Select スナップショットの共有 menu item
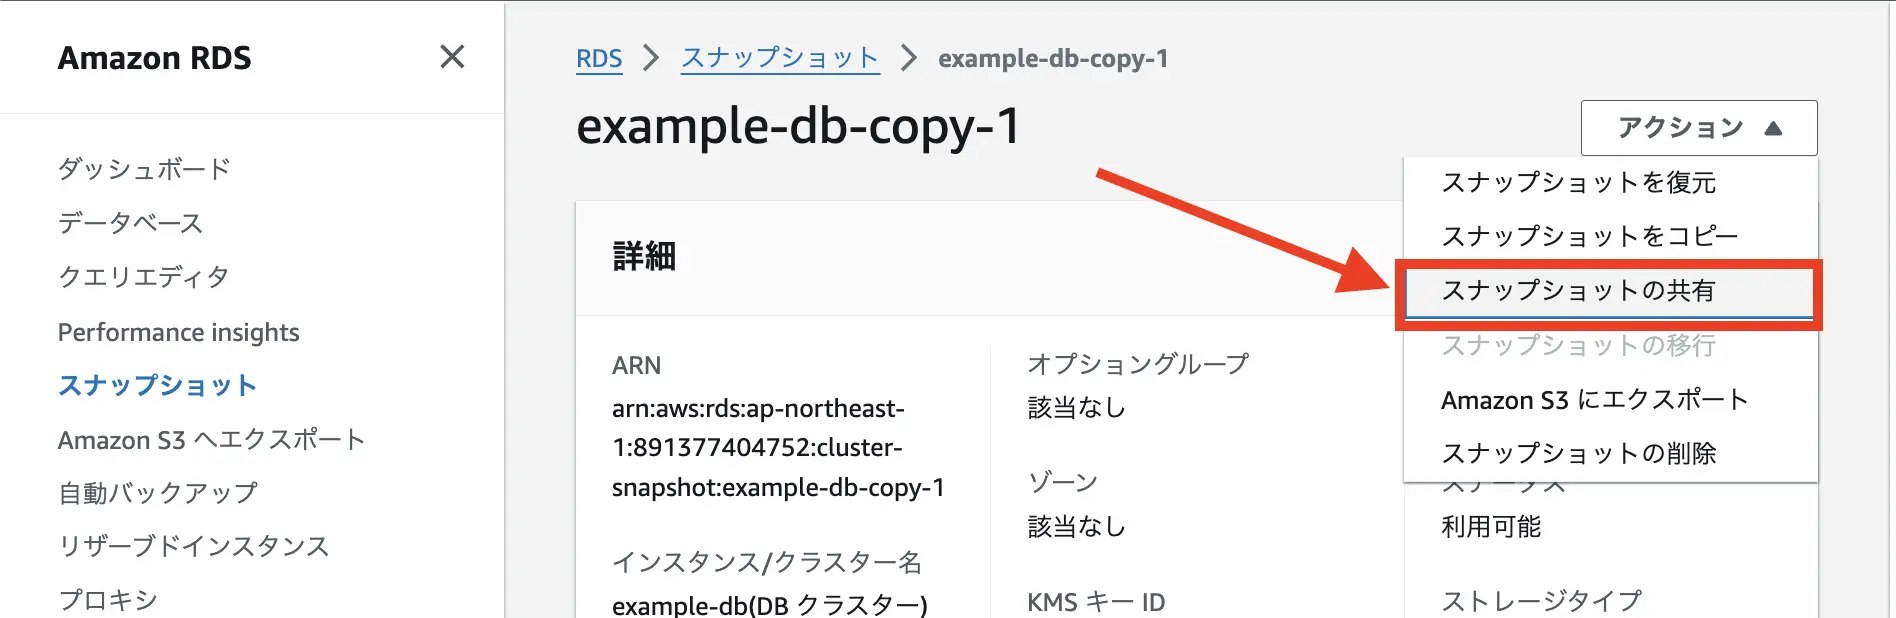The width and height of the screenshot is (1896, 618). 1610,291
